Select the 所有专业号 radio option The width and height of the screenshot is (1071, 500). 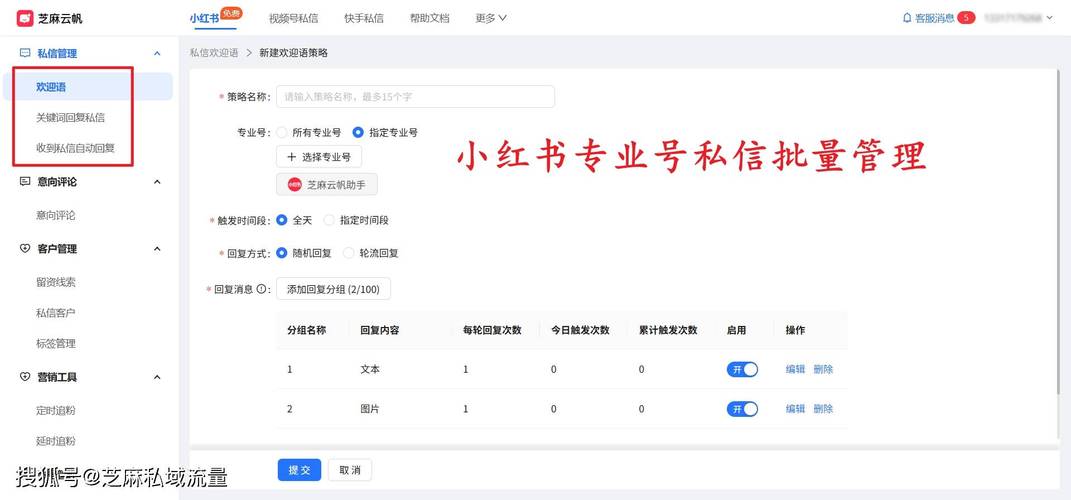[x=282, y=133]
